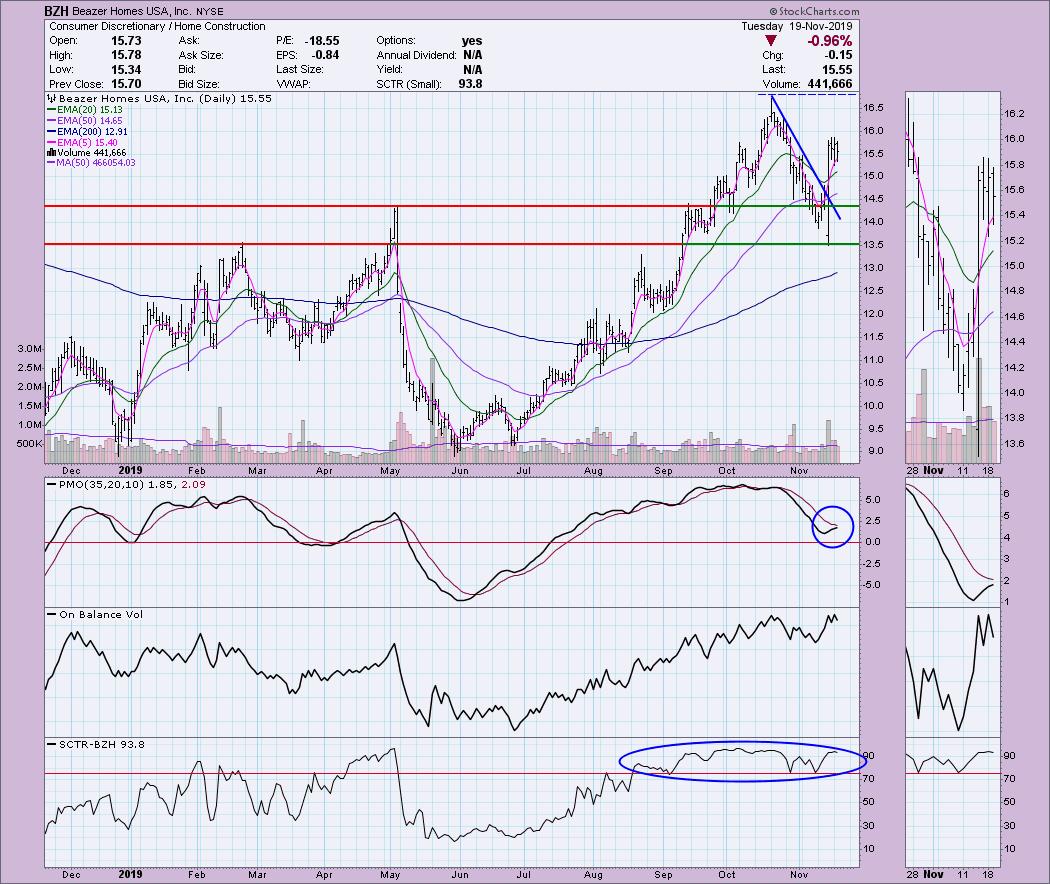Image resolution: width=1050 pixels, height=884 pixels.
Task: Click the volume bars icon in legend
Action: tap(52, 153)
